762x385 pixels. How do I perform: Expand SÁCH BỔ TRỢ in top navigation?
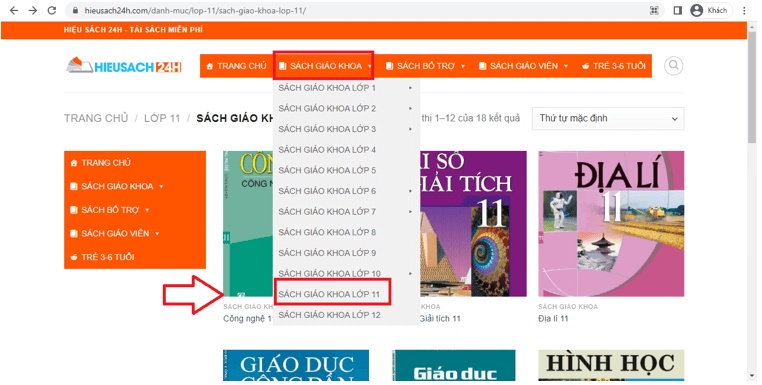click(425, 66)
